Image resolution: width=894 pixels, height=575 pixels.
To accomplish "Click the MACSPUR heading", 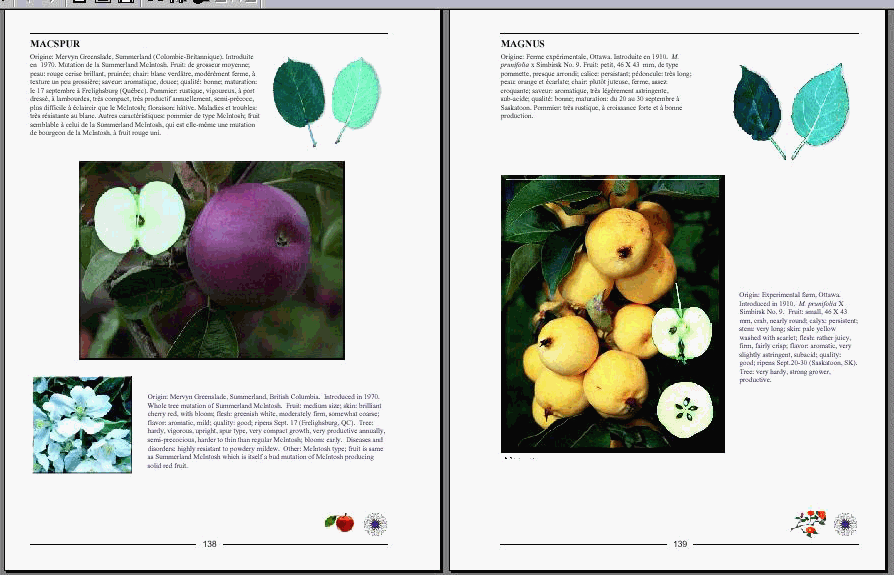I will (x=55, y=44).
